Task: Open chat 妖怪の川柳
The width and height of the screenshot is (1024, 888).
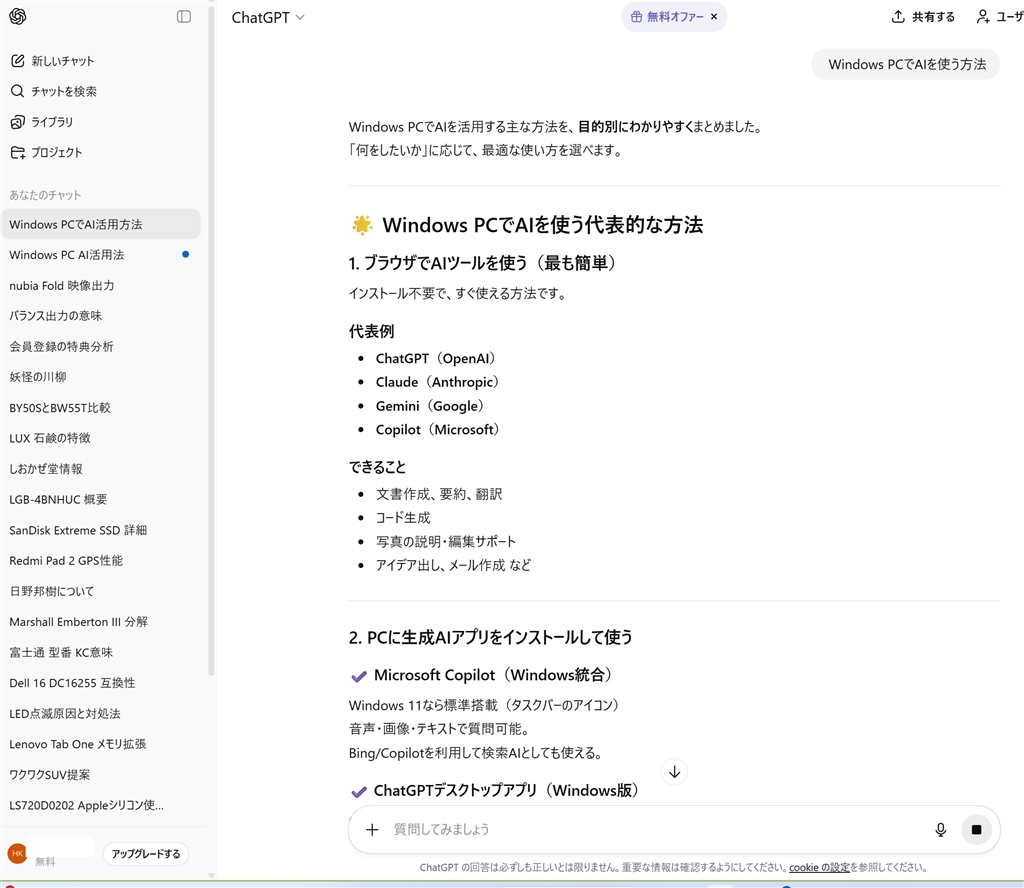Action: coord(101,377)
